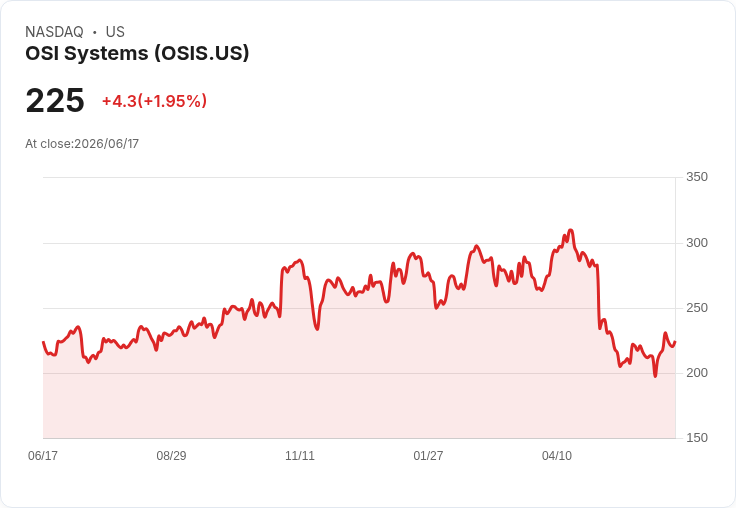This screenshot has height=508, width=736.
Task: Click the OSI Systems (OSIS.US) title
Action: coord(137,54)
